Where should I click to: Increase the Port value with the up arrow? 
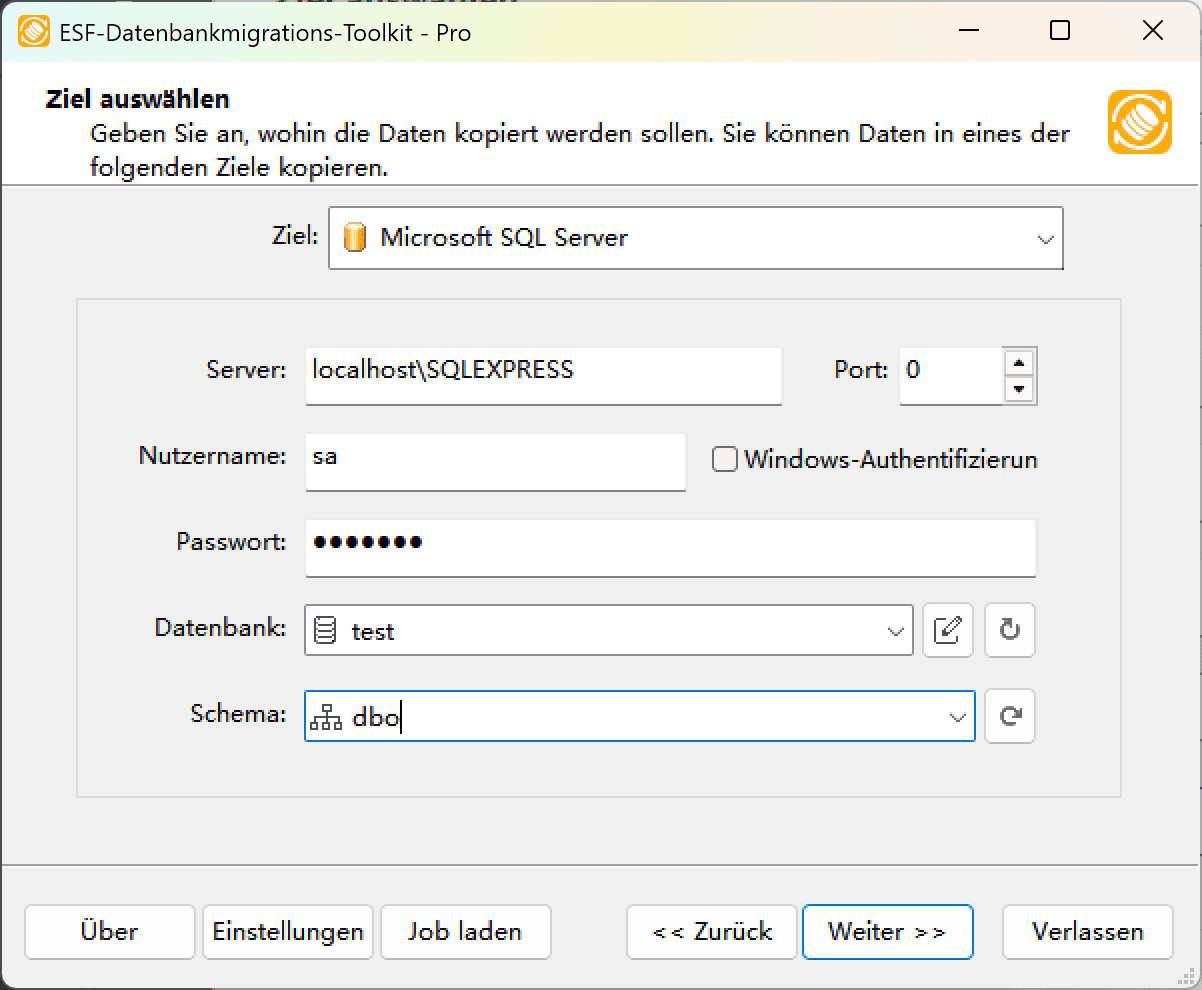(1020, 363)
